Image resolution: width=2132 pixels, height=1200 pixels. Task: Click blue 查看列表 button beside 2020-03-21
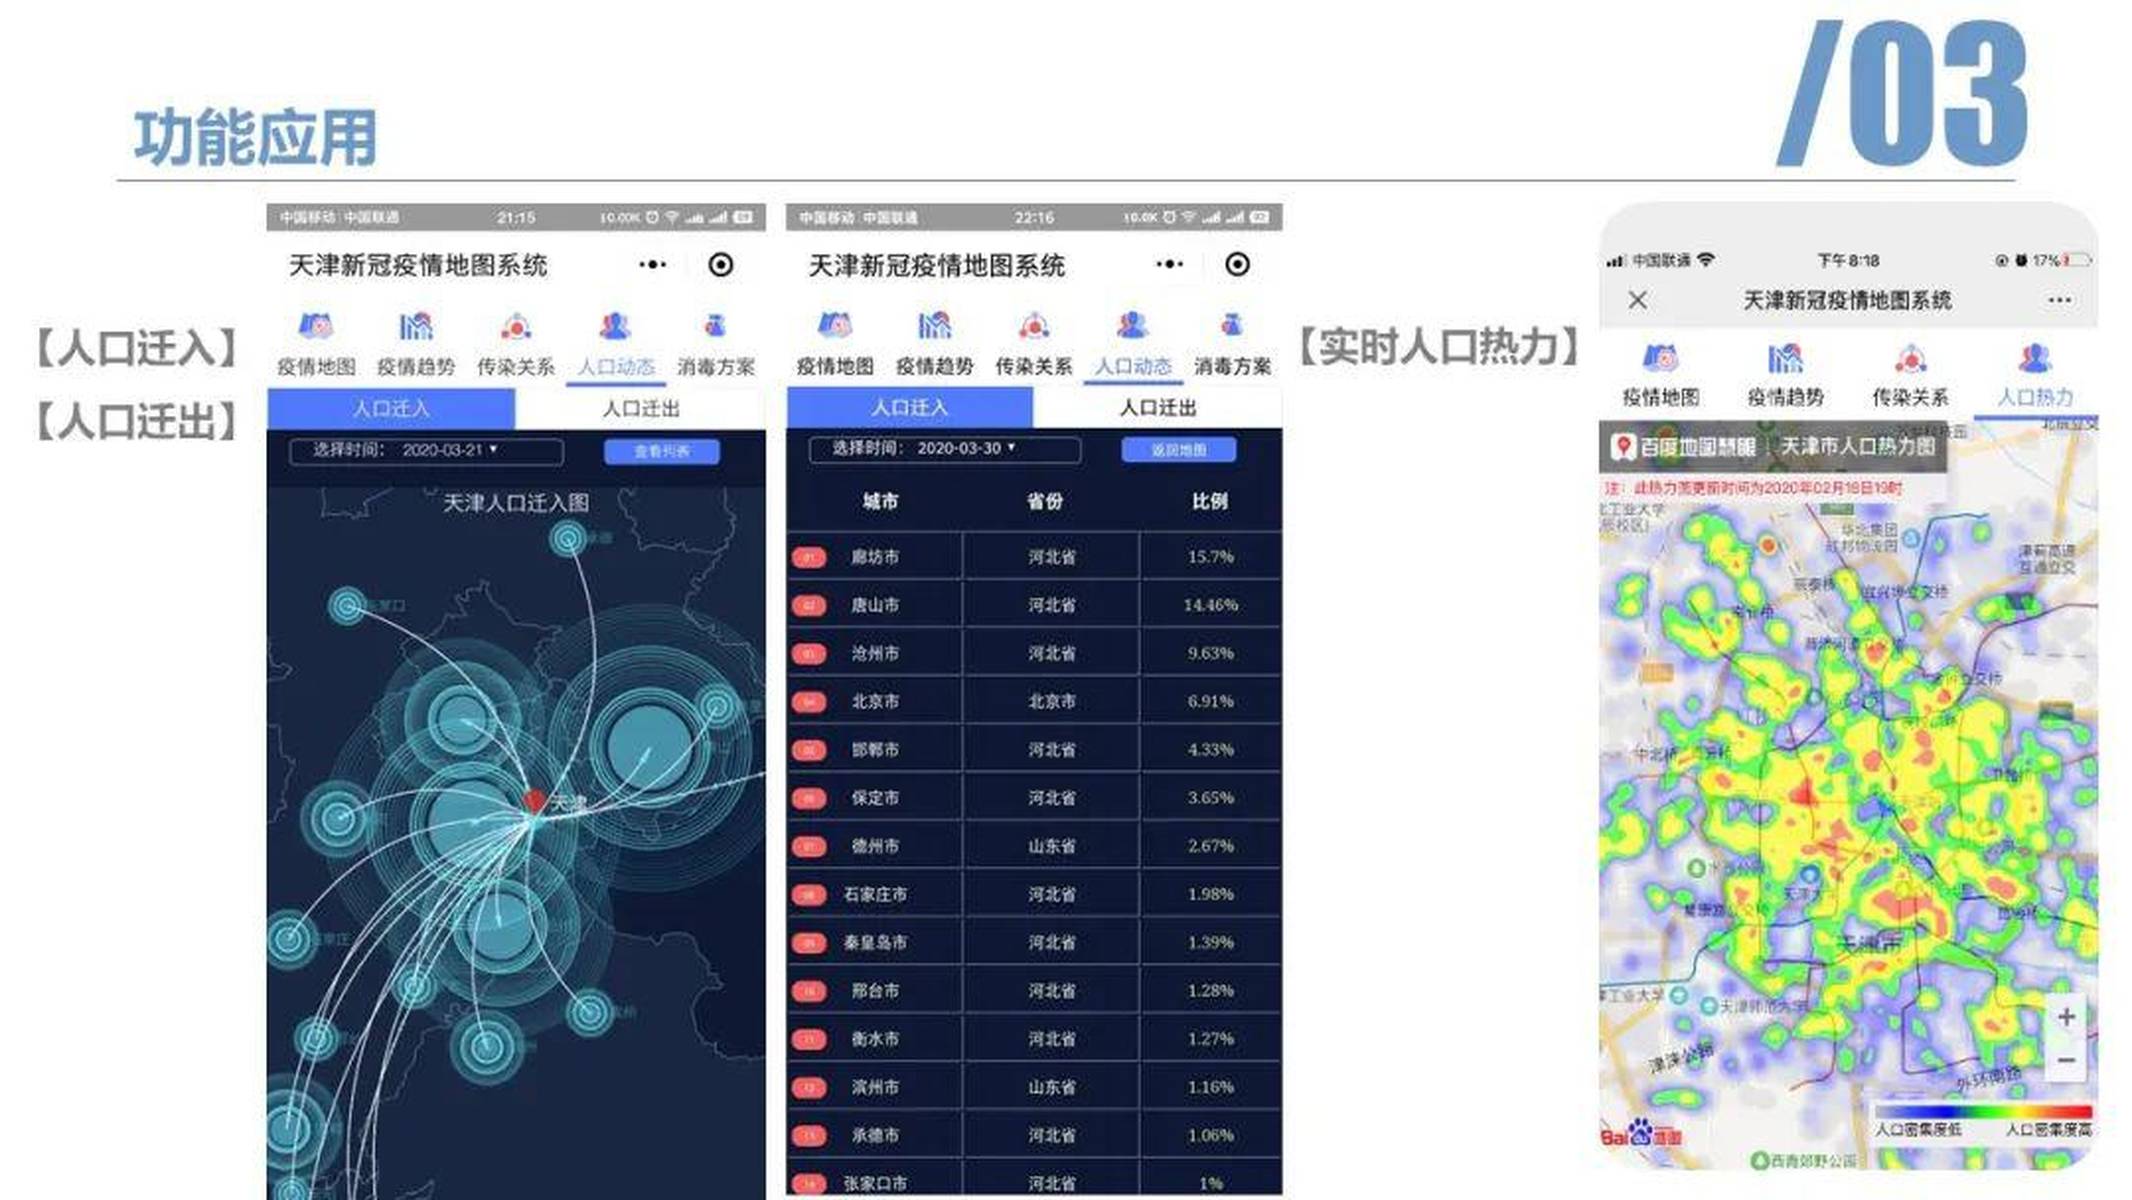point(661,451)
